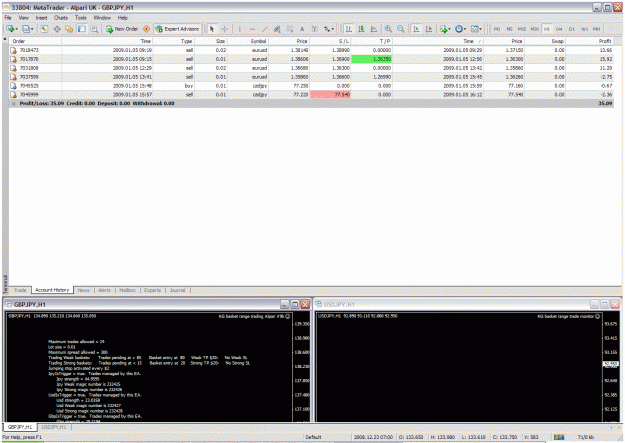Click the red S/L cell of order 7049999
Screen dimensions: 625x443
pyautogui.click(x=330, y=95)
